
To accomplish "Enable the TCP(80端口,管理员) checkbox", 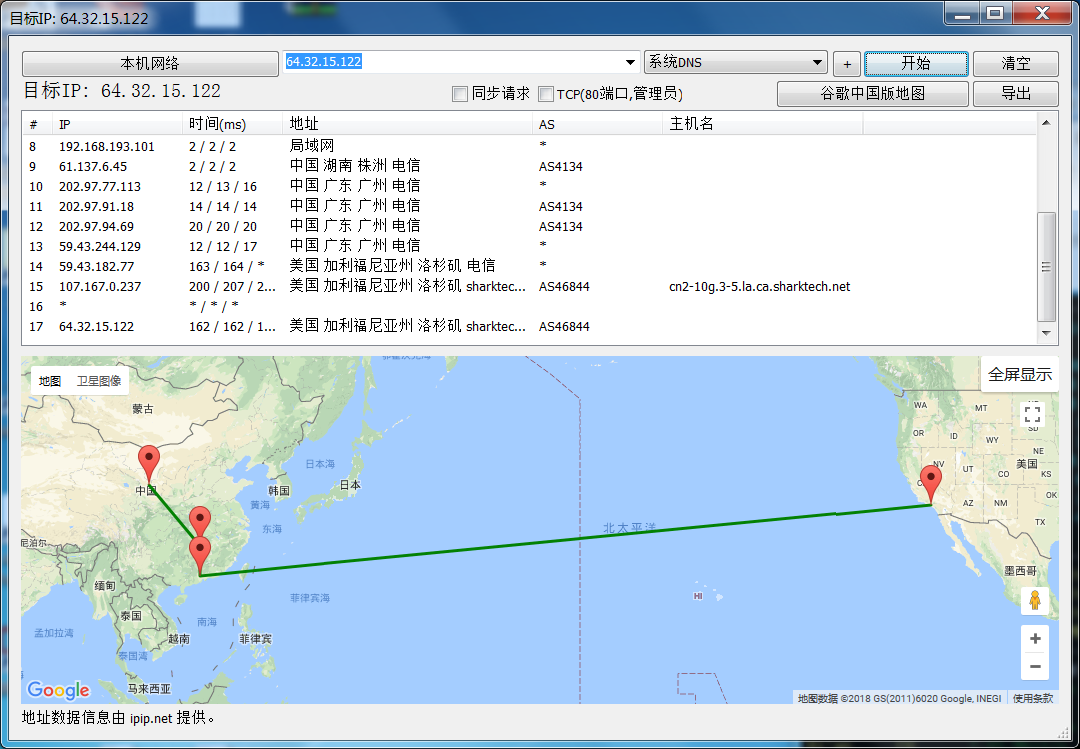I will click(x=546, y=94).
